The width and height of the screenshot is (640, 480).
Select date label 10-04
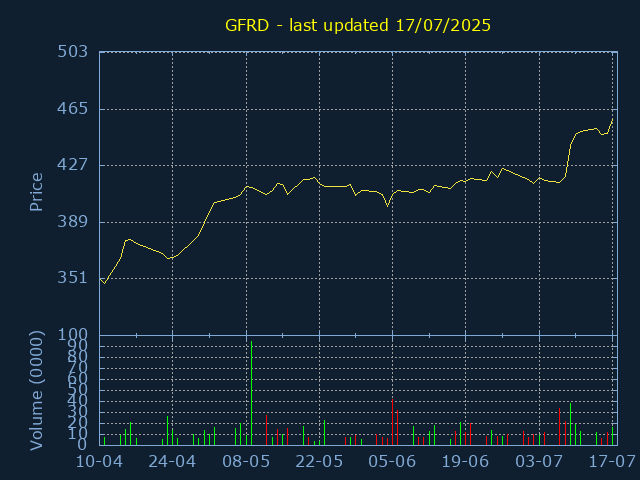coord(100,462)
